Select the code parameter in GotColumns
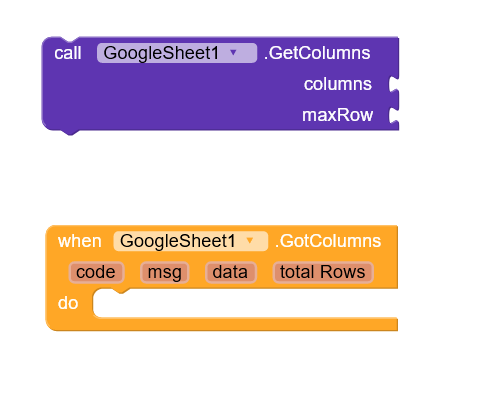The height and width of the screenshot is (399, 477). (96, 272)
